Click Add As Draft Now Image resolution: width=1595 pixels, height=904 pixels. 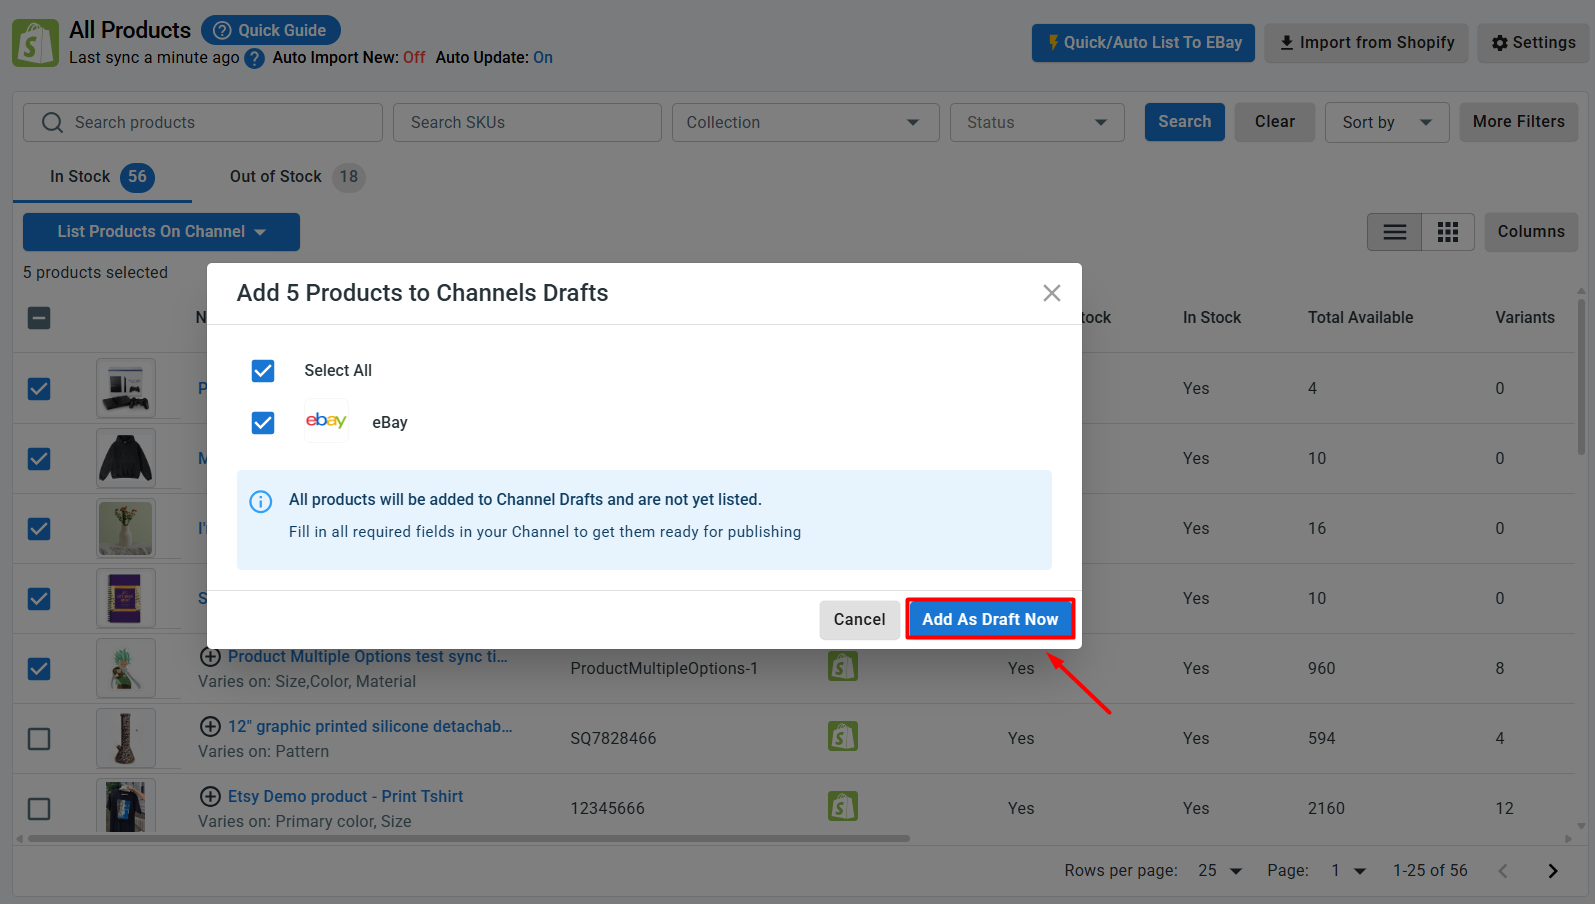click(990, 620)
